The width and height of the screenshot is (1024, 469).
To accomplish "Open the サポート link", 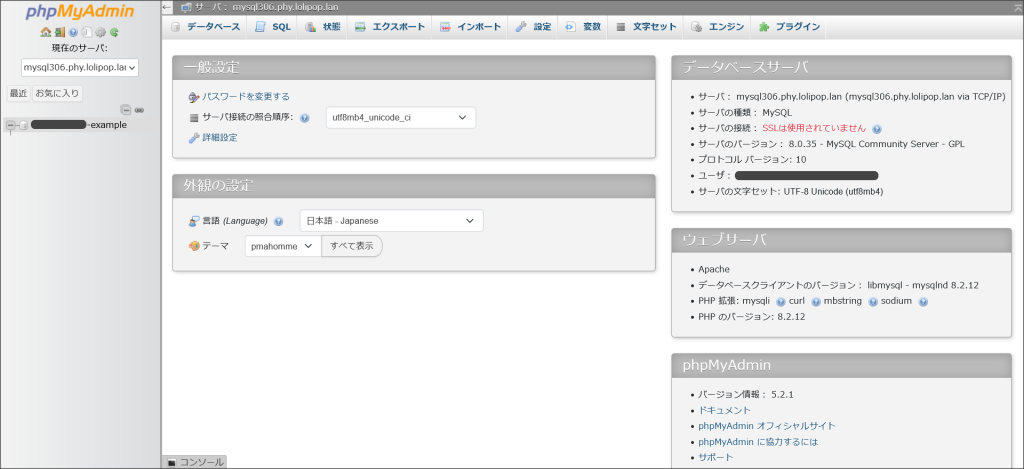I will coord(716,457).
